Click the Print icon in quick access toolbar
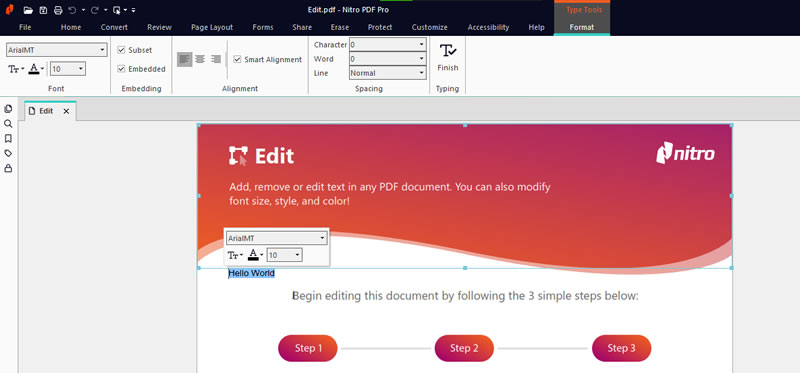The image size is (800, 373). (x=58, y=10)
